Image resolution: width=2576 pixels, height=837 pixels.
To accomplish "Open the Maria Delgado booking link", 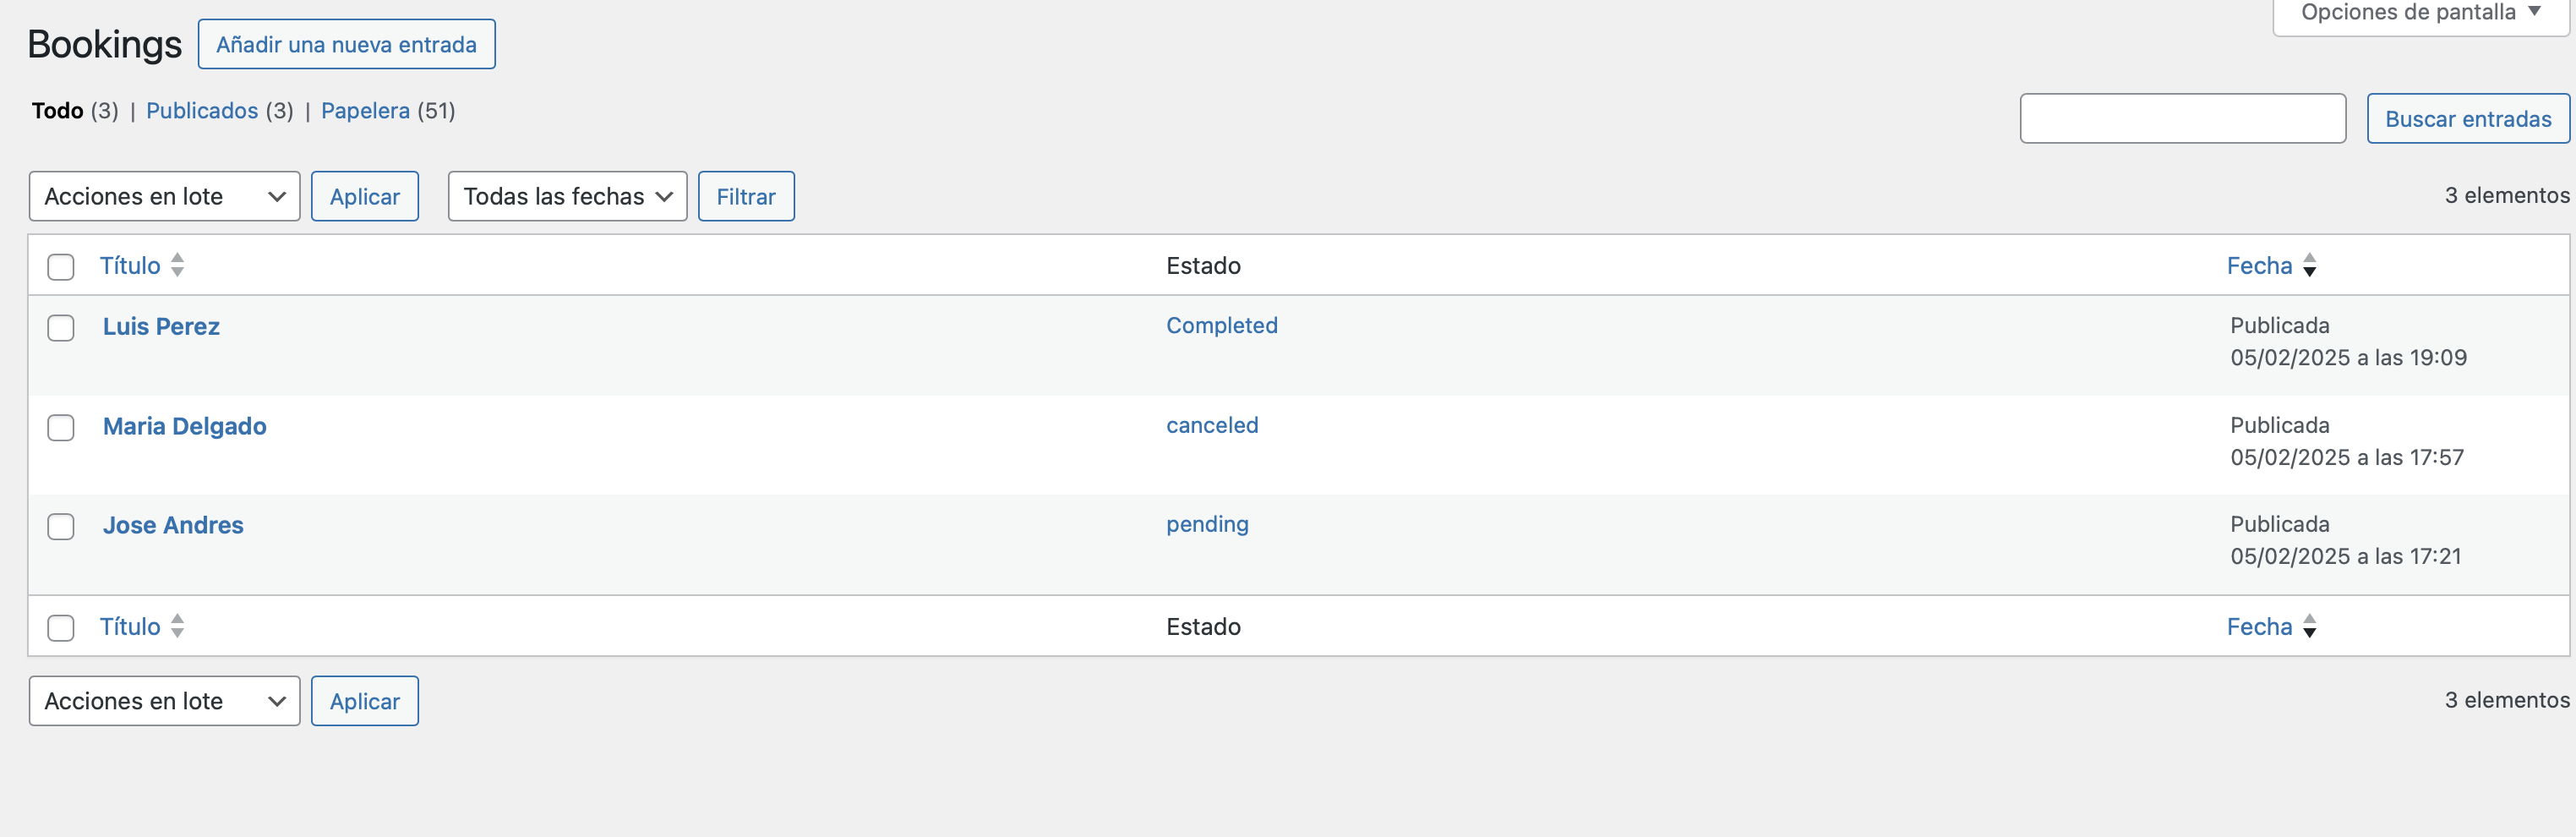I will click(x=185, y=426).
